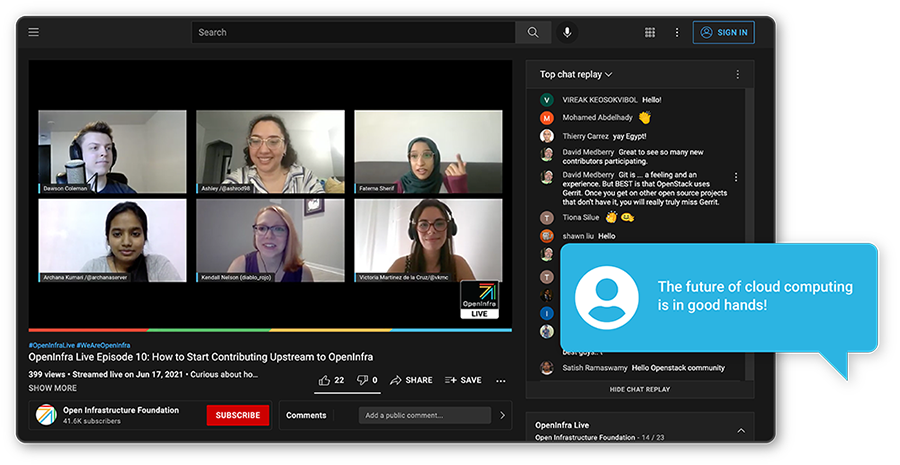Subscribe to Open Infrastructure Foundation
This screenshot has width=900, height=465.
click(238, 415)
